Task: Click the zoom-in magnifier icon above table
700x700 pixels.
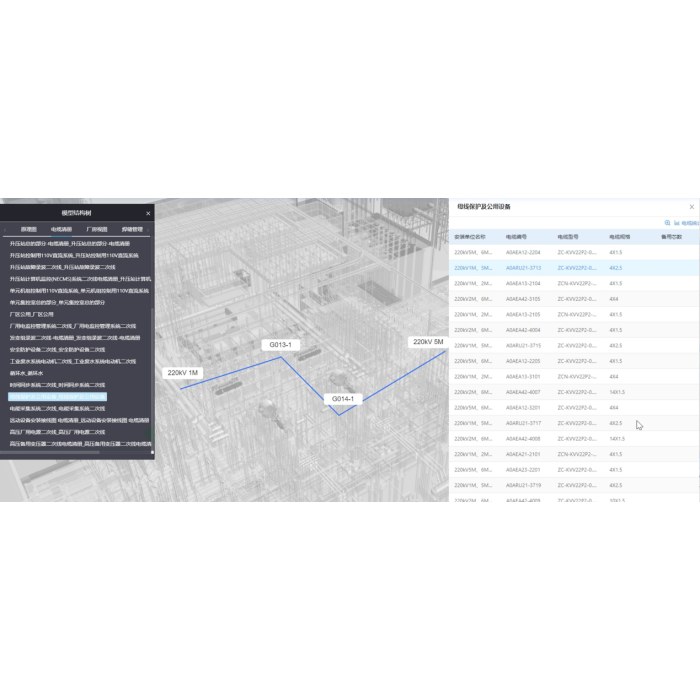Action: tap(667, 223)
